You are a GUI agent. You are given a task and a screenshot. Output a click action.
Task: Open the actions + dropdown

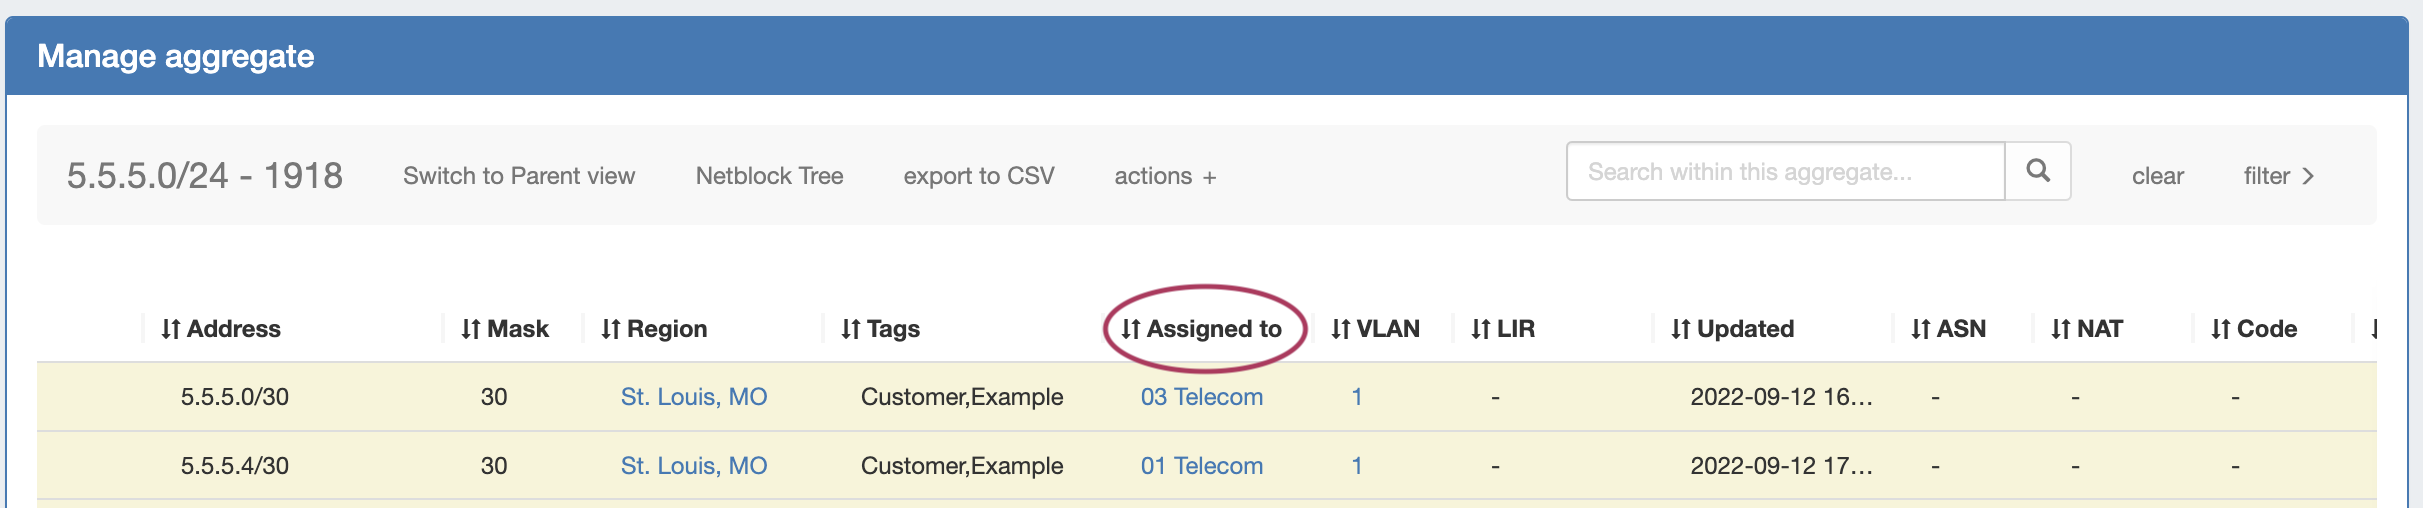coord(1165,176)
